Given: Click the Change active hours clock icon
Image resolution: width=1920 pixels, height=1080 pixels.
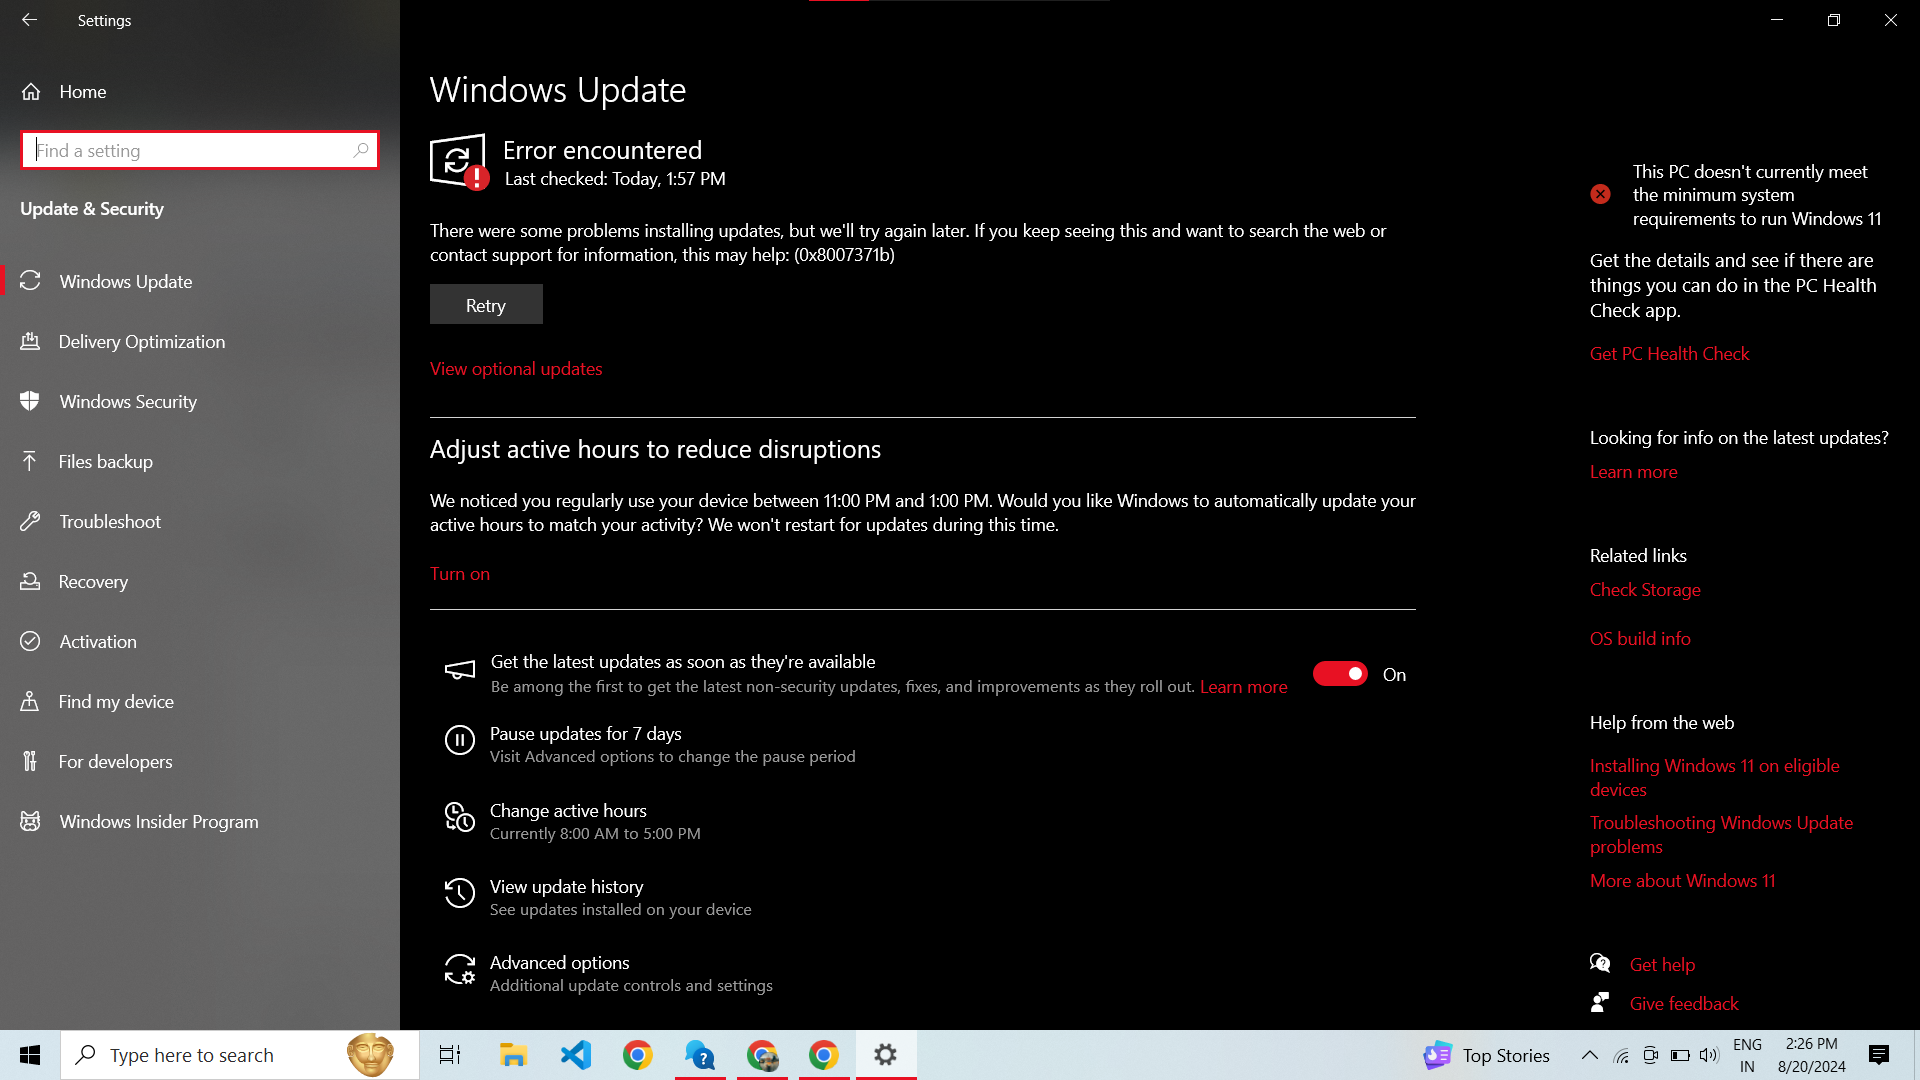Looking at the screenshot, I should pyautogui.click(x=459, y=818).
